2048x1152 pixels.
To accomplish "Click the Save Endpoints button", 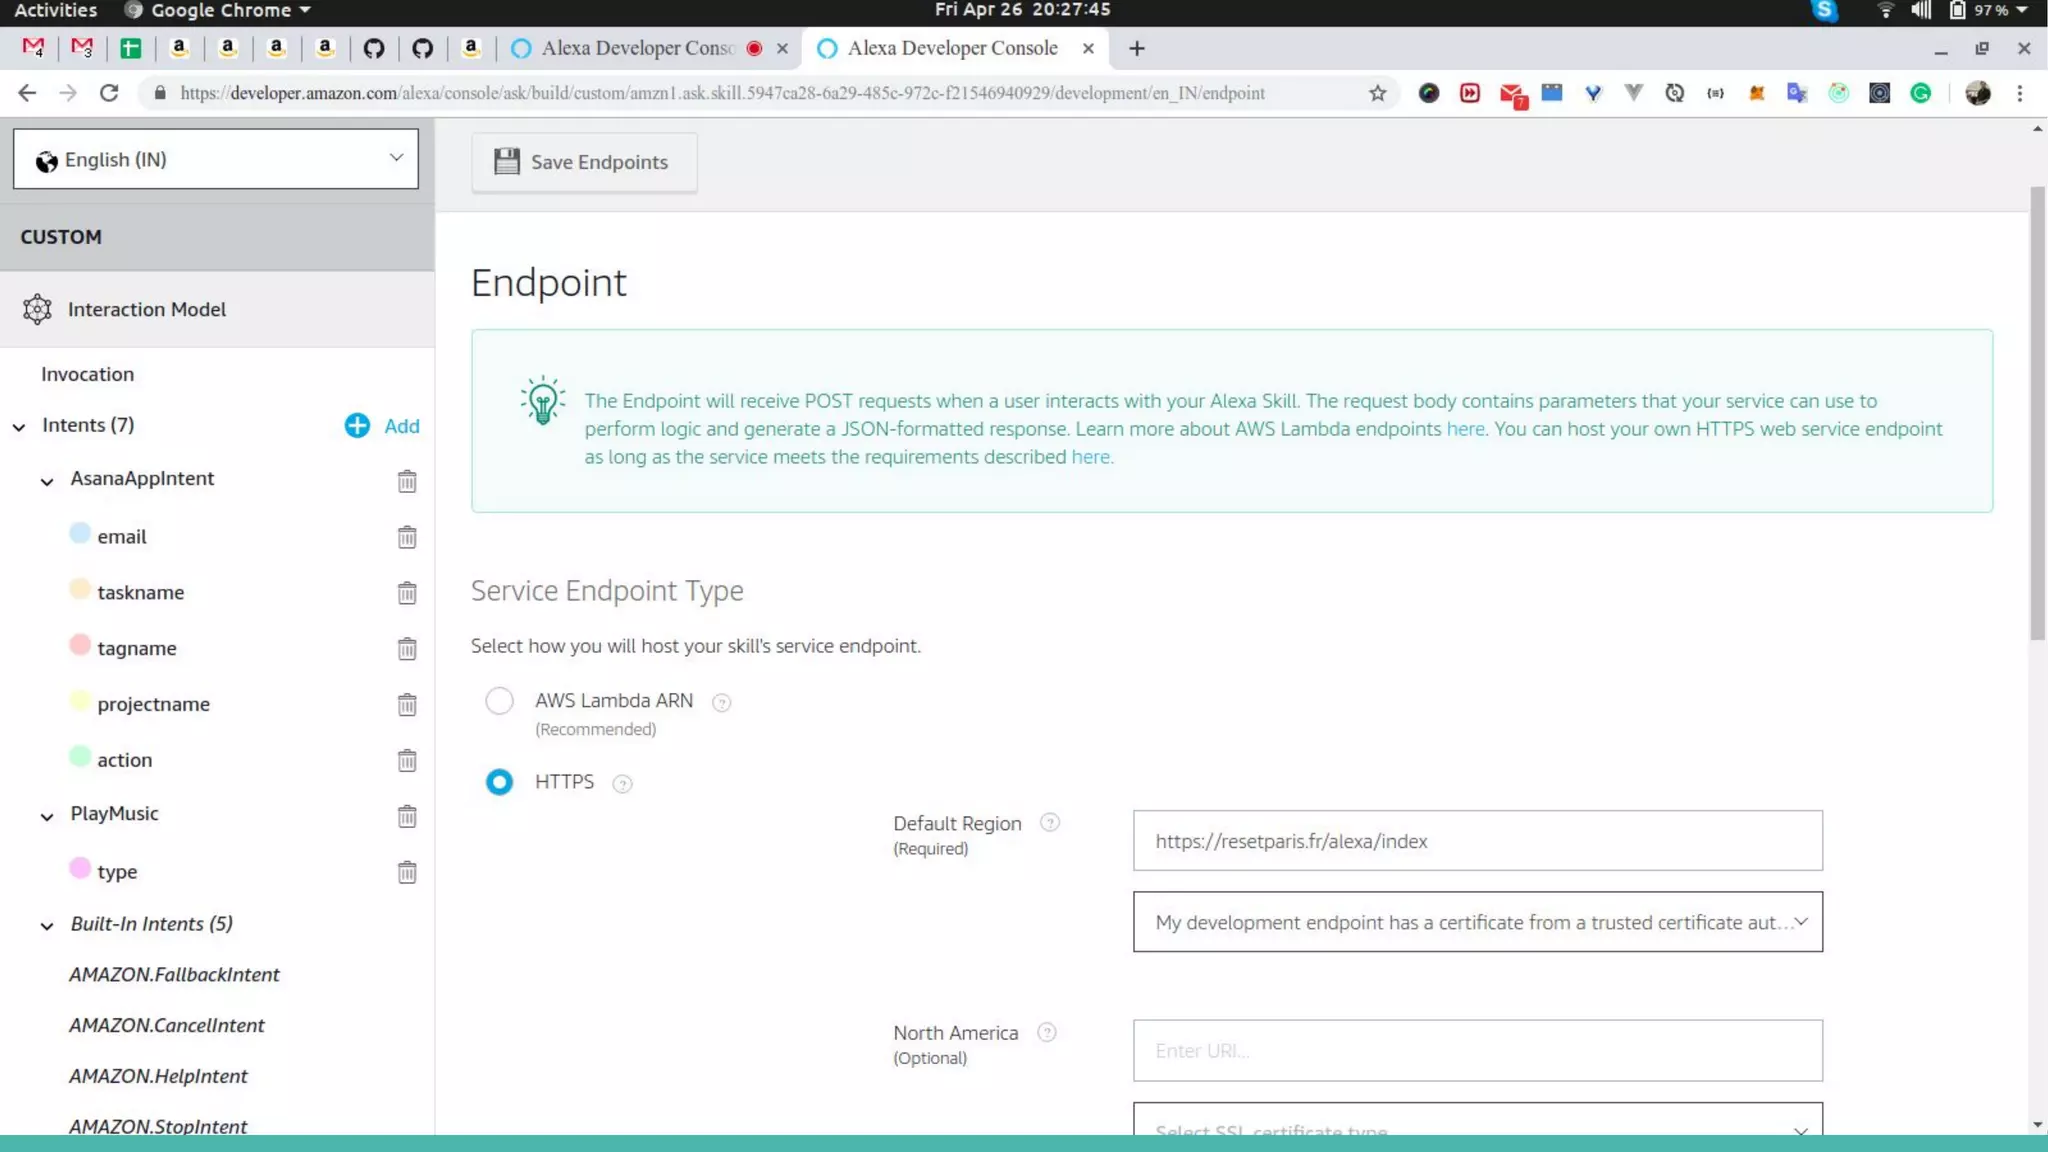I will point(584,162).
